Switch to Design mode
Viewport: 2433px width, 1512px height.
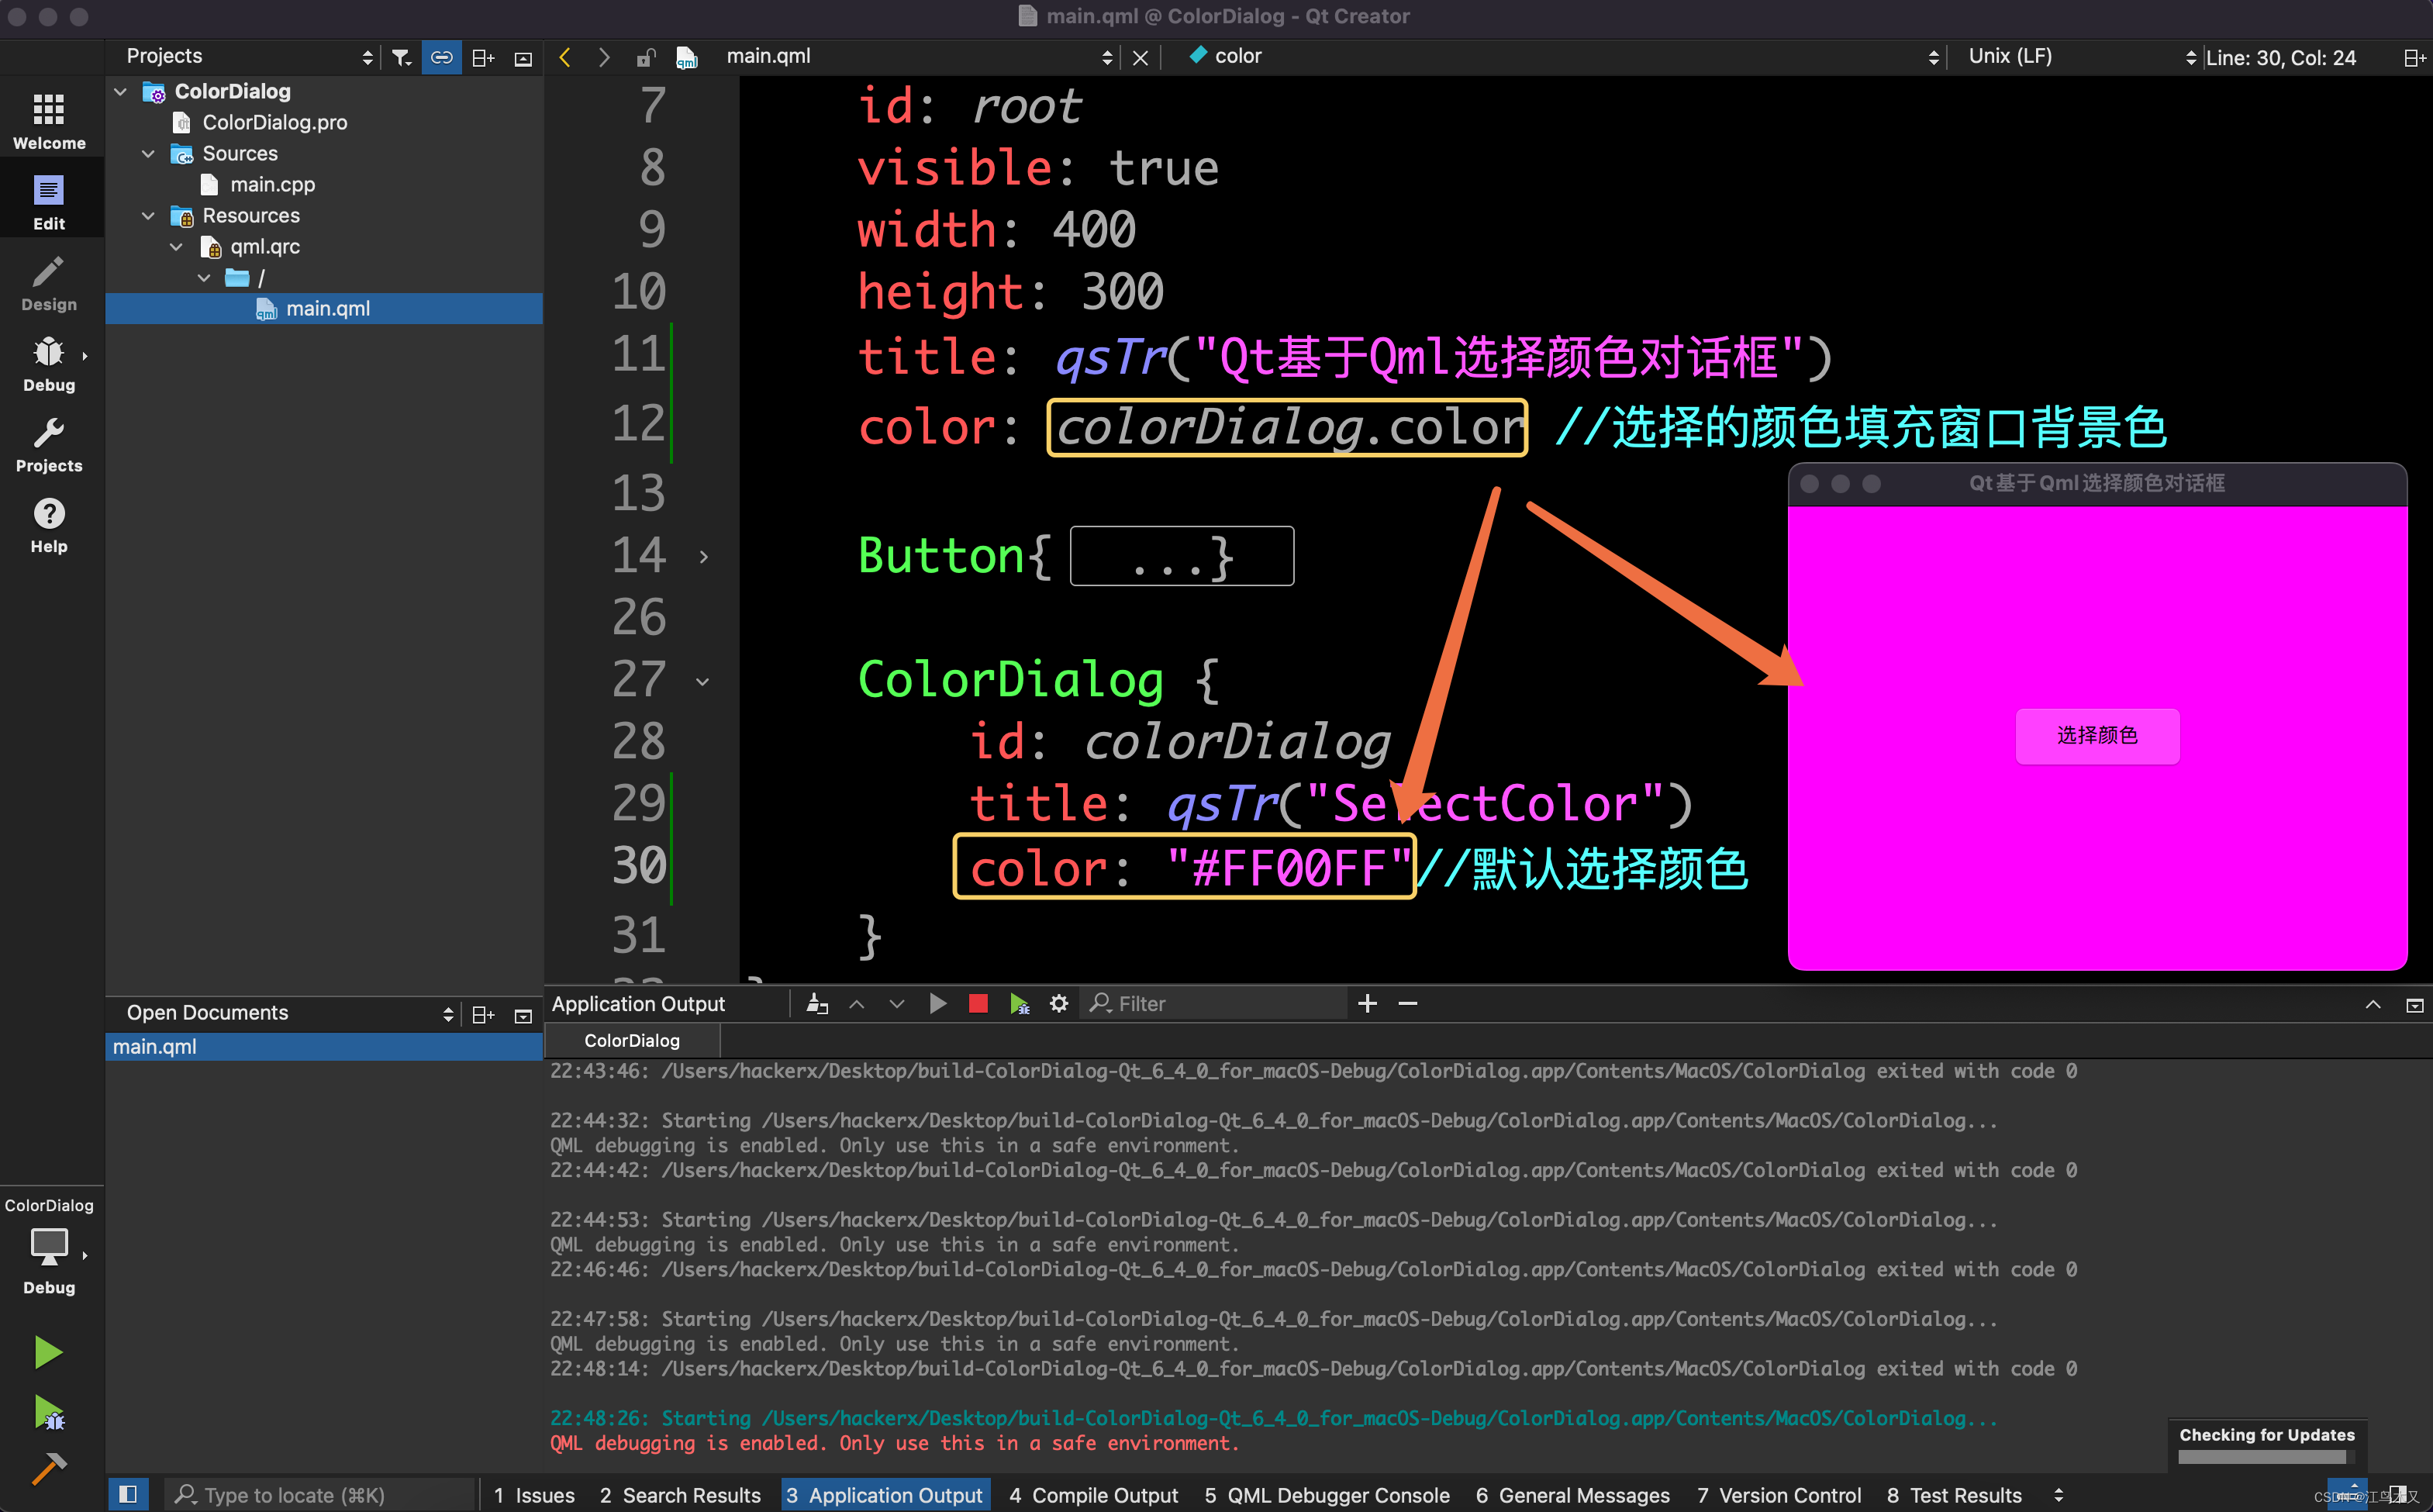click(x=49, y=284)
